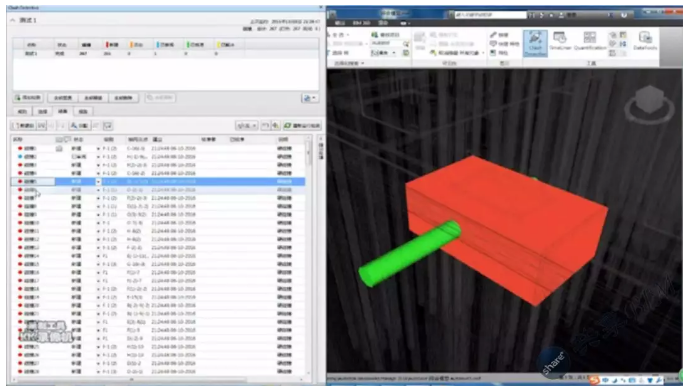The height and width of the screenshot is (392, 686).
Task: Switch to the 选择 select tab
Action: click(x=42, y=112)
